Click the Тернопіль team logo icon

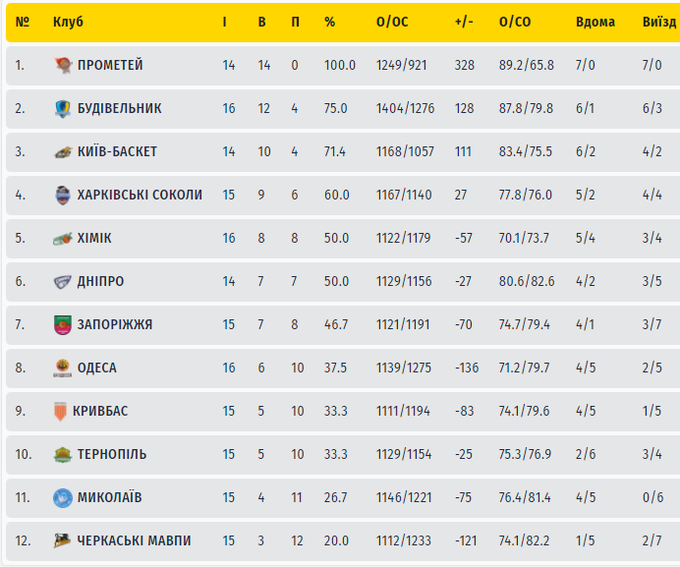(63, 455)
